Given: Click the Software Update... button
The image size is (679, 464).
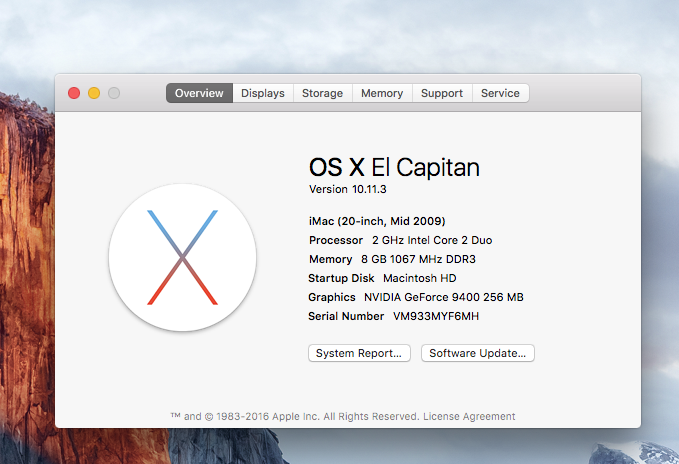Looking at the screenshot, I should (478, 353).
